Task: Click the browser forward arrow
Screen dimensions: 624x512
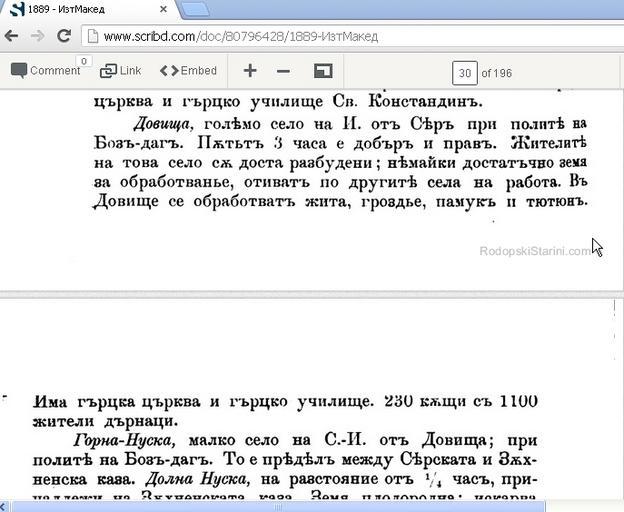Action: tap(37, 36)
